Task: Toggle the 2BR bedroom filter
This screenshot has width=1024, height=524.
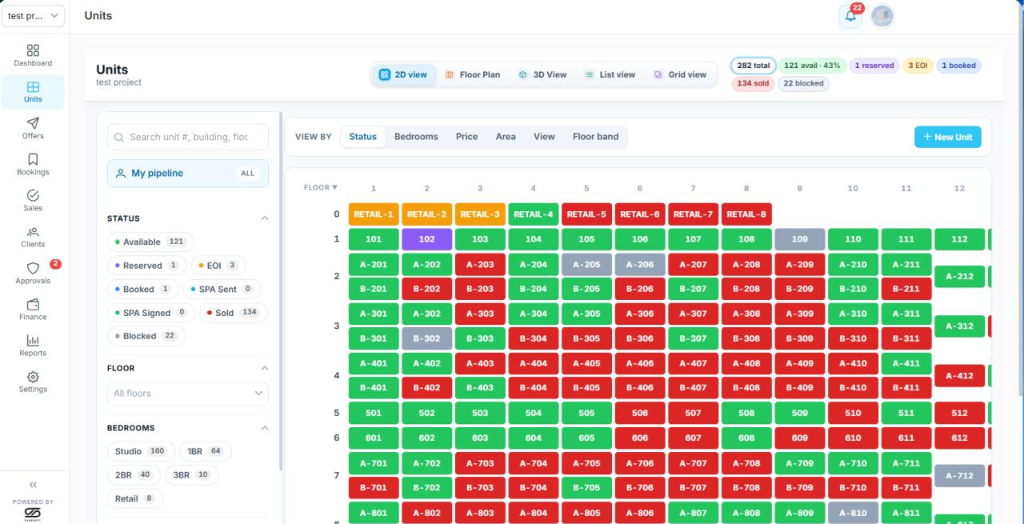Action: click(133, 475)
